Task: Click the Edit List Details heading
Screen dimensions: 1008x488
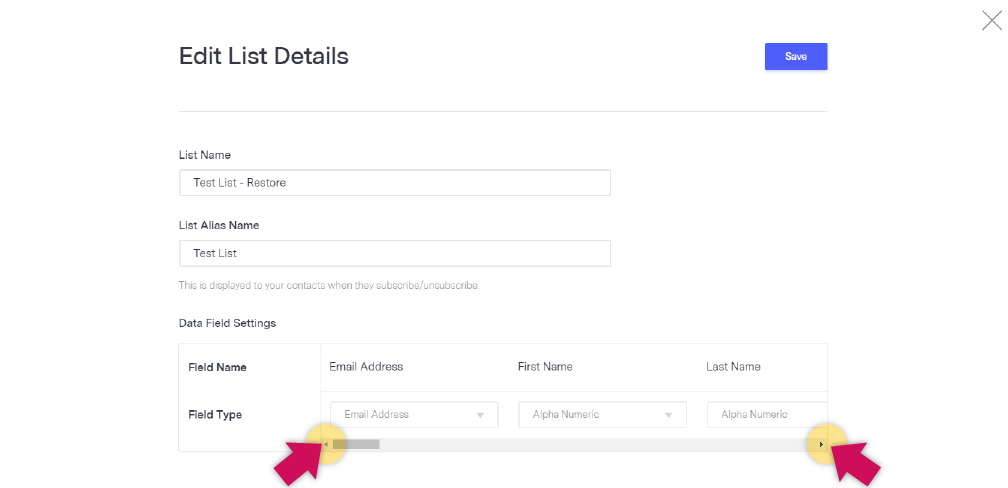Action: point(264,56)
